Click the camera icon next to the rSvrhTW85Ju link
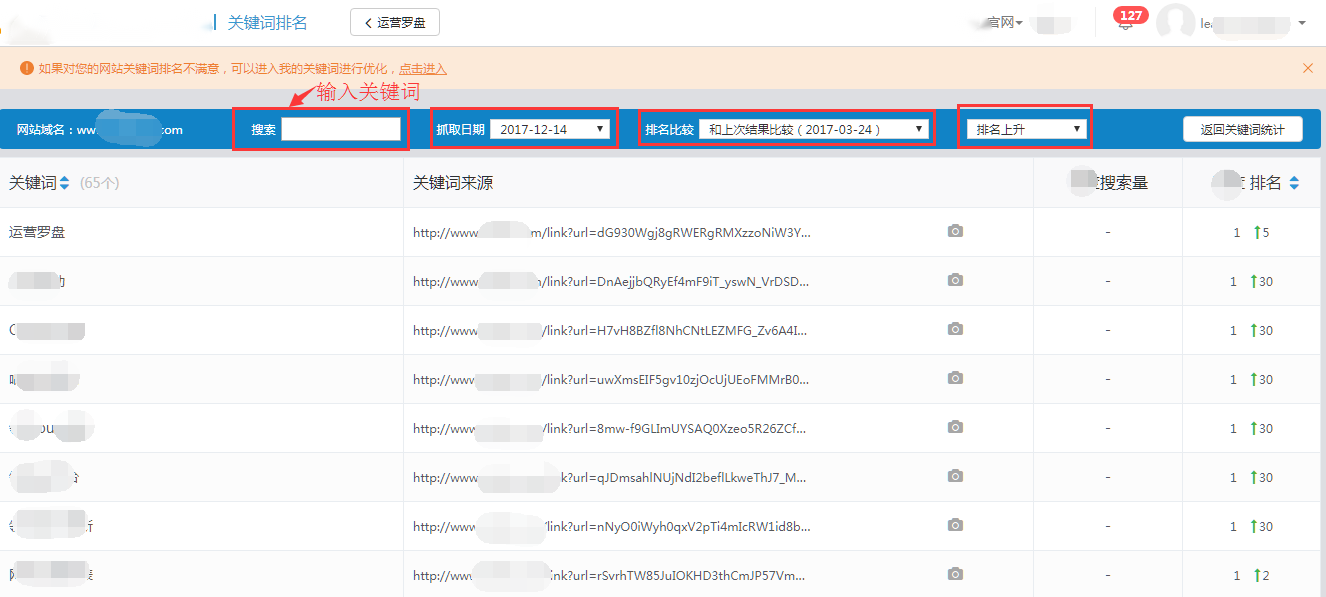Viewport: 1326px width, 597px height. tap(955, 574)
